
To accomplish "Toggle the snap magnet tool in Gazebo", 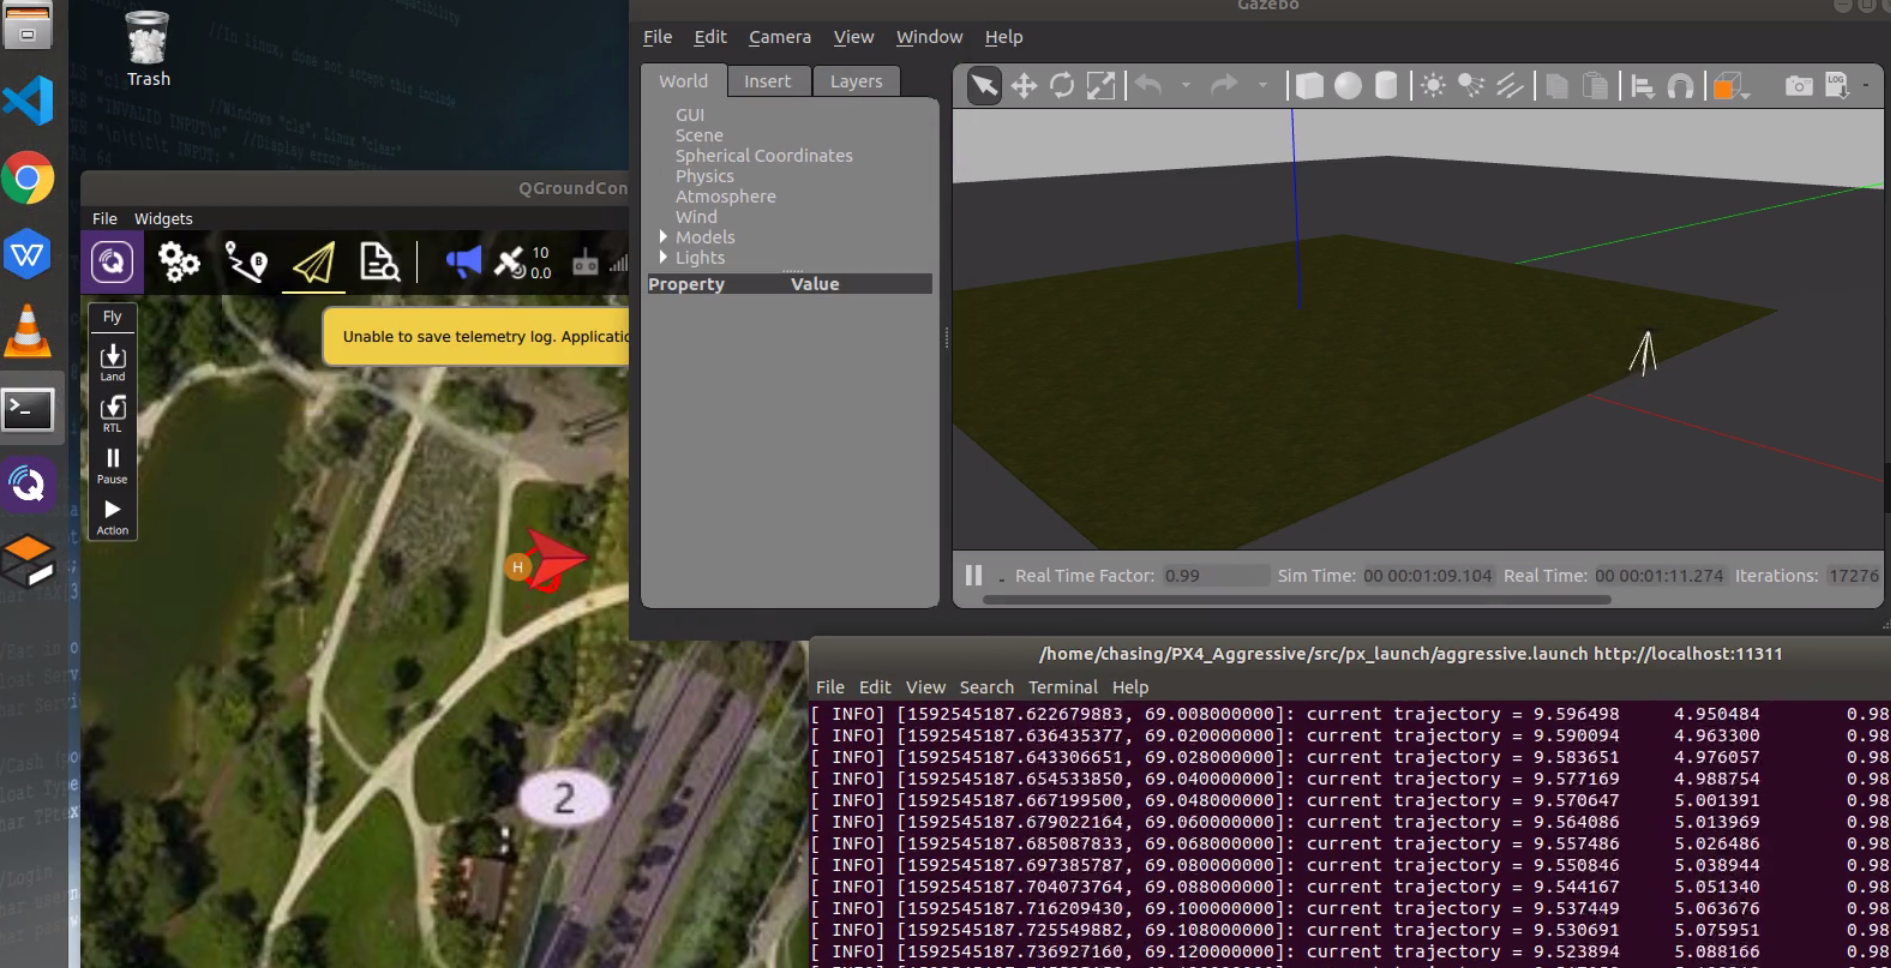I will pos(1679,86).
